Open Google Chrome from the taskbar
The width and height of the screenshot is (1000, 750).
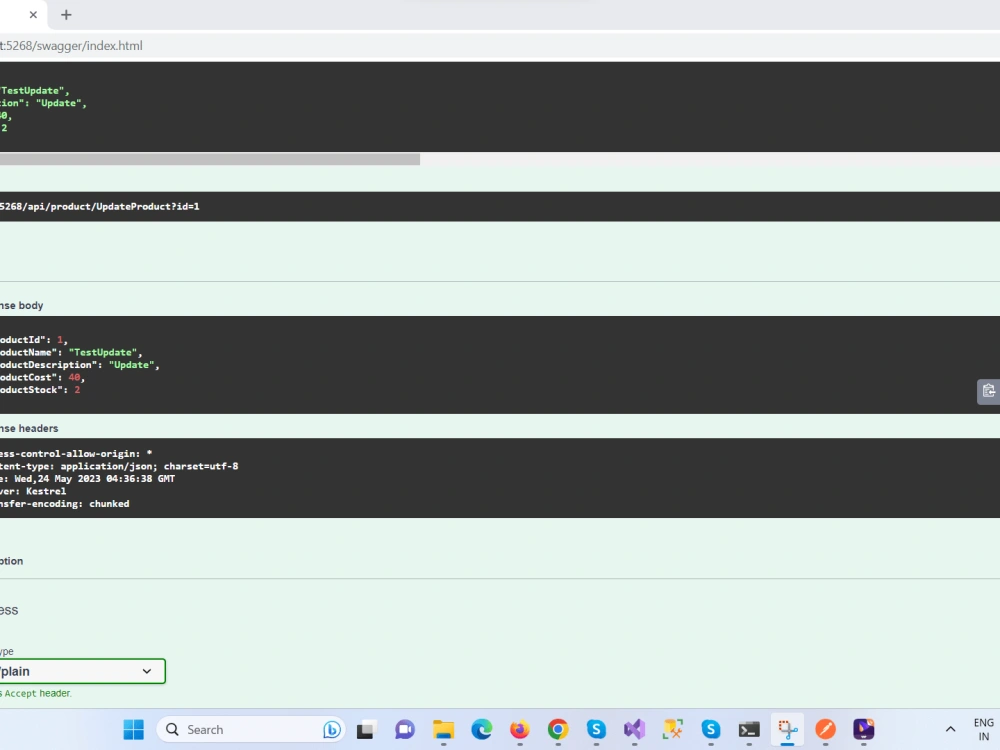[558, 729]
